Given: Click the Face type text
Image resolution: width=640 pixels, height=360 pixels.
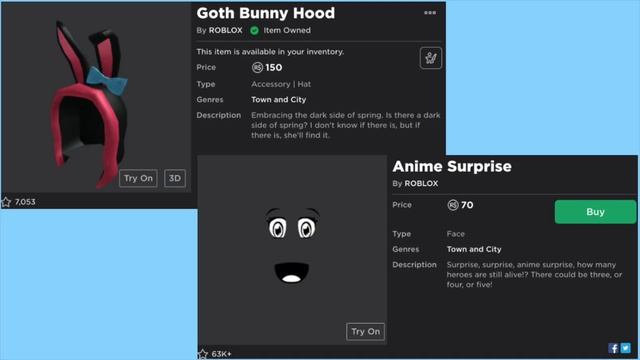Looking at the screenshot, I should (456, 234).
